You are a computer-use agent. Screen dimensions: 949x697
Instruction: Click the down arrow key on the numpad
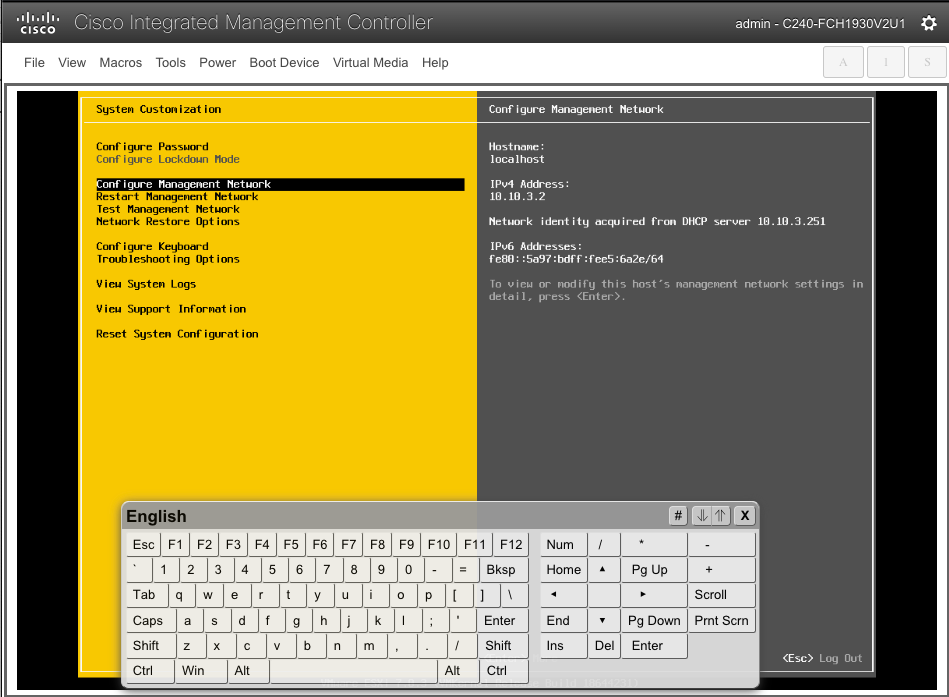(x=603, y=620)
